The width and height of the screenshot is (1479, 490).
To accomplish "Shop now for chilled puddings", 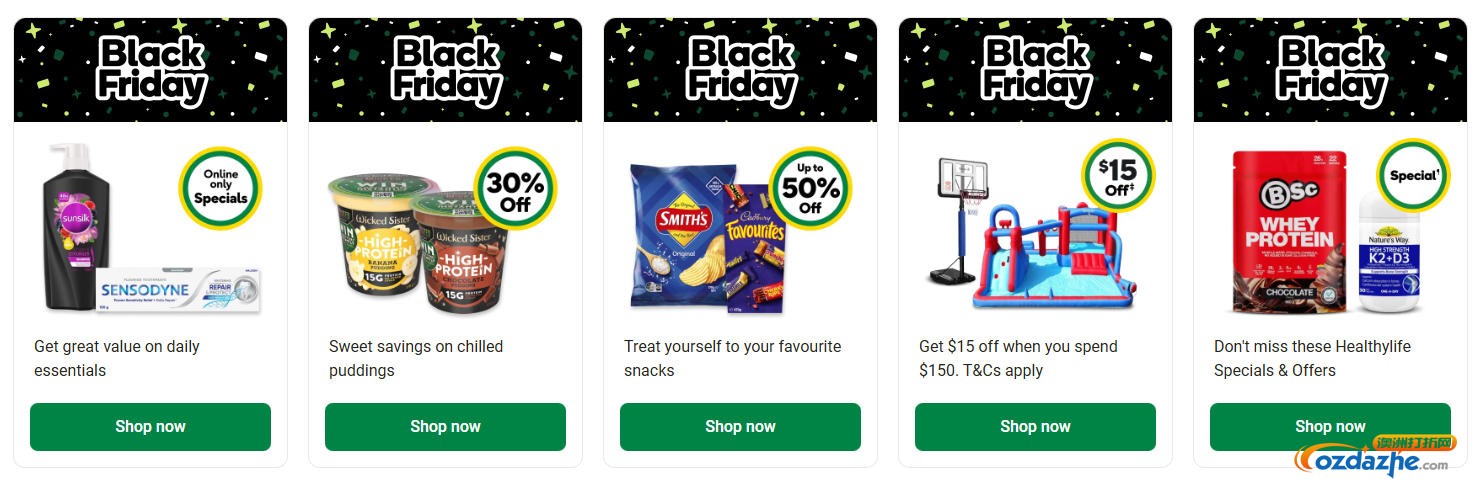I will tap(445, 426).
